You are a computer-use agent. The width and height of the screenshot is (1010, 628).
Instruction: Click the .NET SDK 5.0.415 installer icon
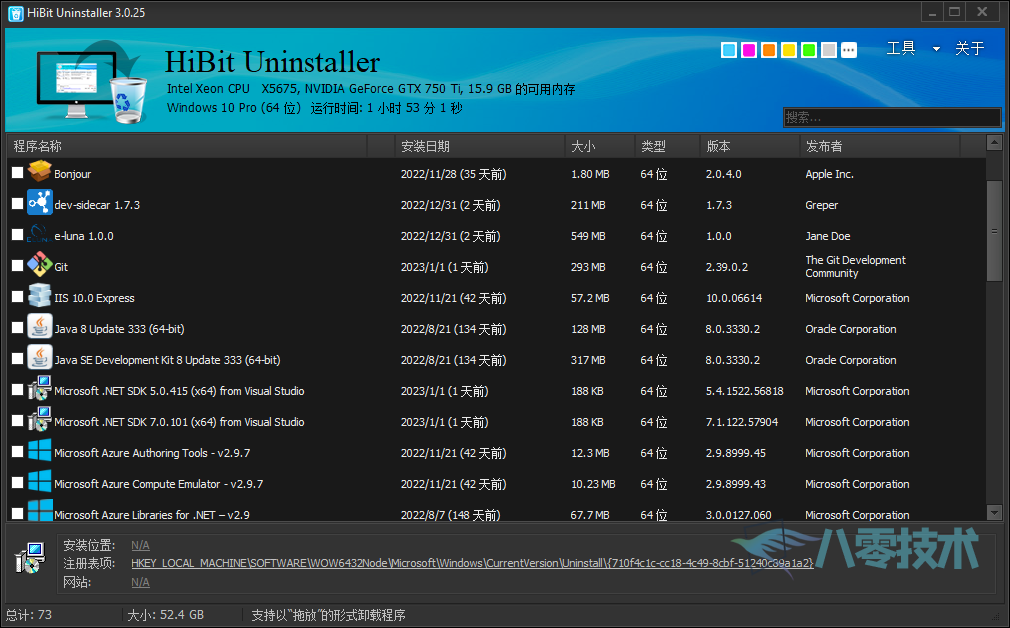tap(39, 388)
